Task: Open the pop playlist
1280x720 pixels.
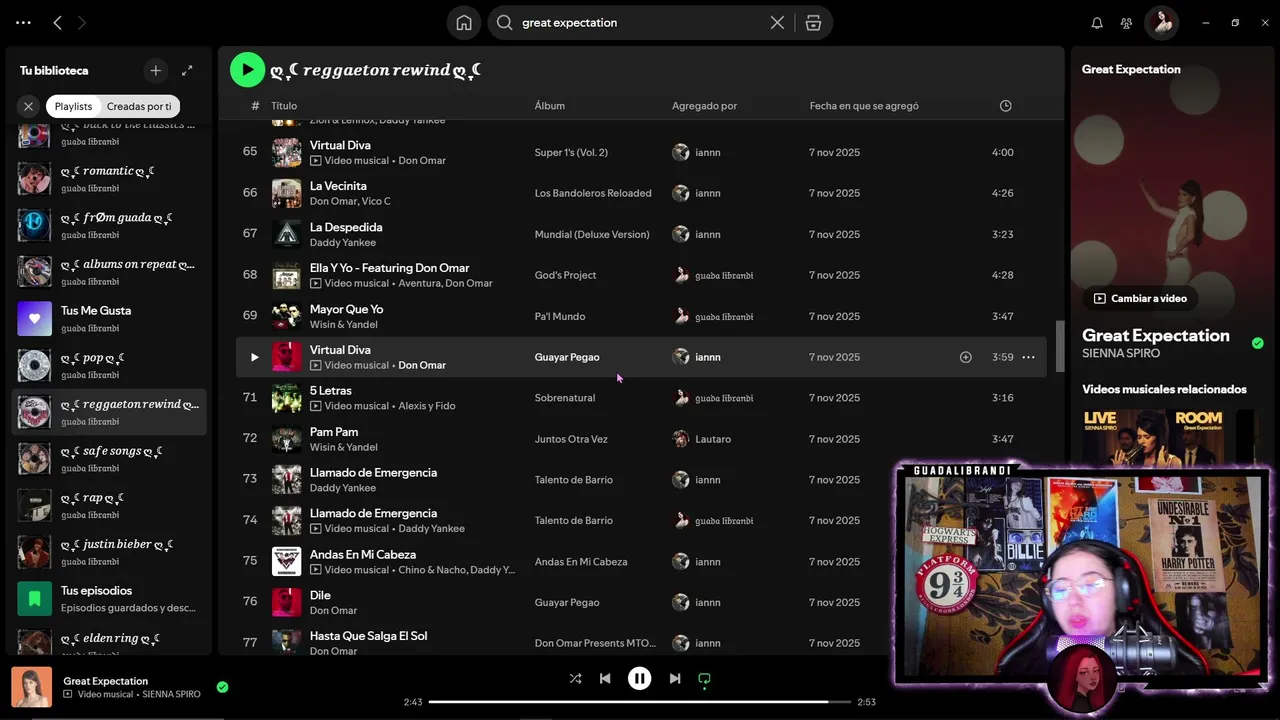Action: 109,365
